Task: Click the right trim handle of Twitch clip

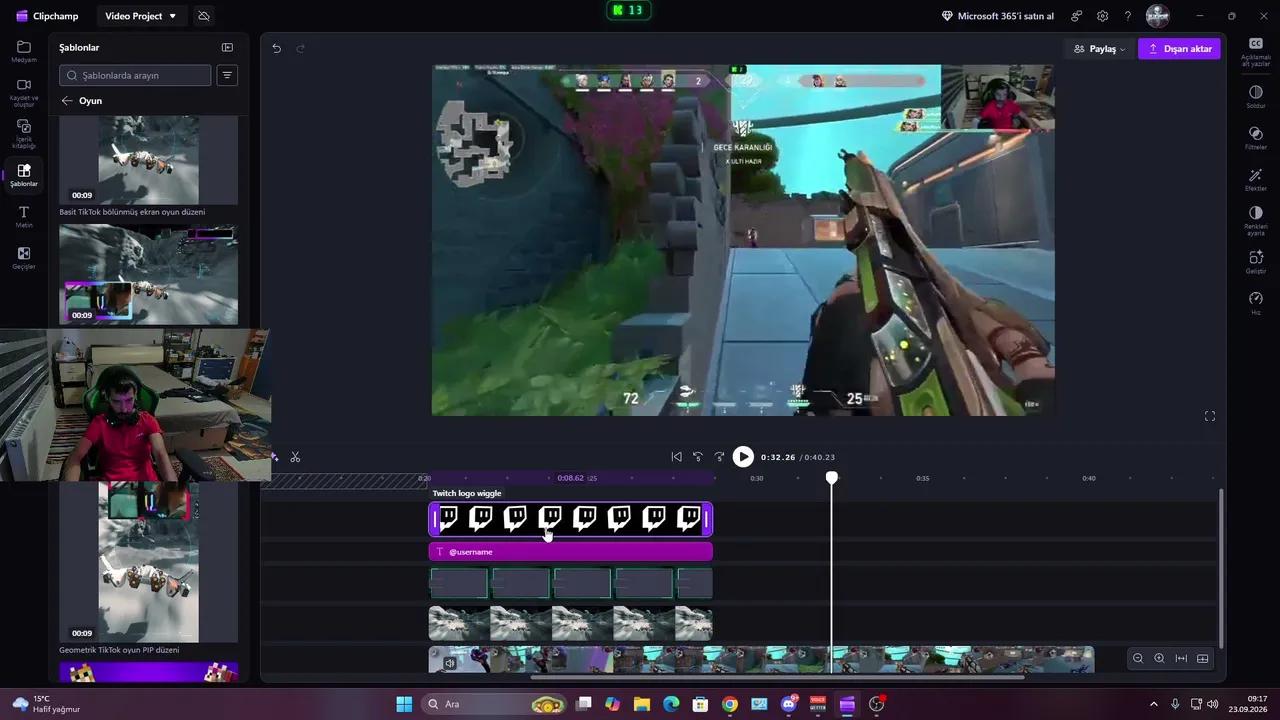Action: click(x=707, y=518)
